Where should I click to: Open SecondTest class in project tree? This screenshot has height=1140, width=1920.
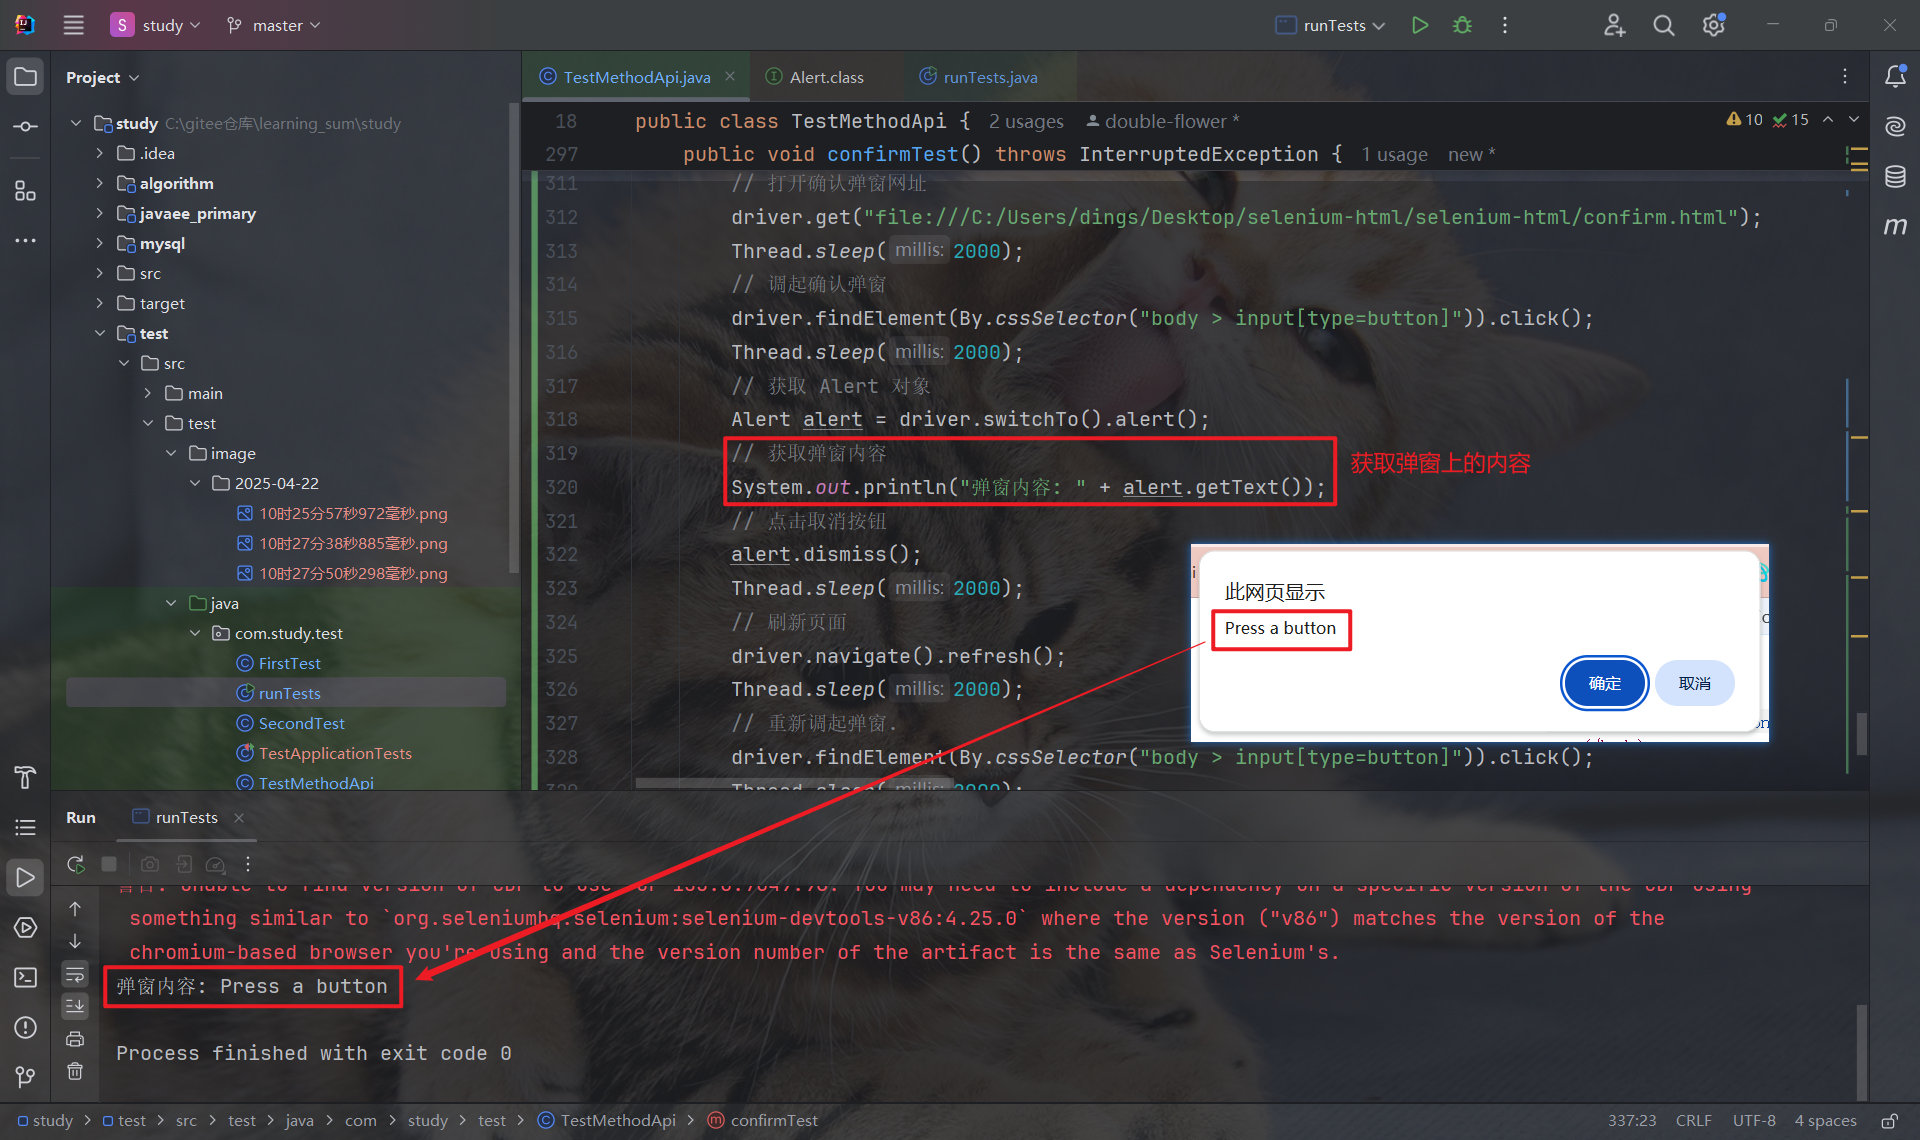coord(301,723)
